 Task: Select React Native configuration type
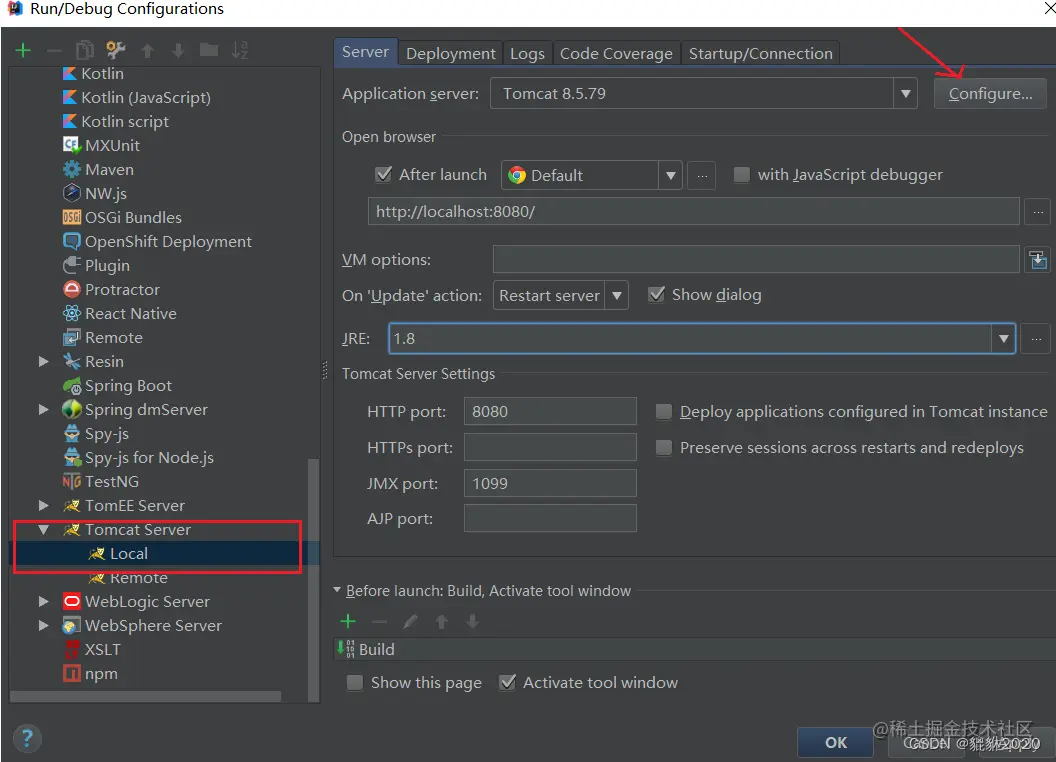119,314
